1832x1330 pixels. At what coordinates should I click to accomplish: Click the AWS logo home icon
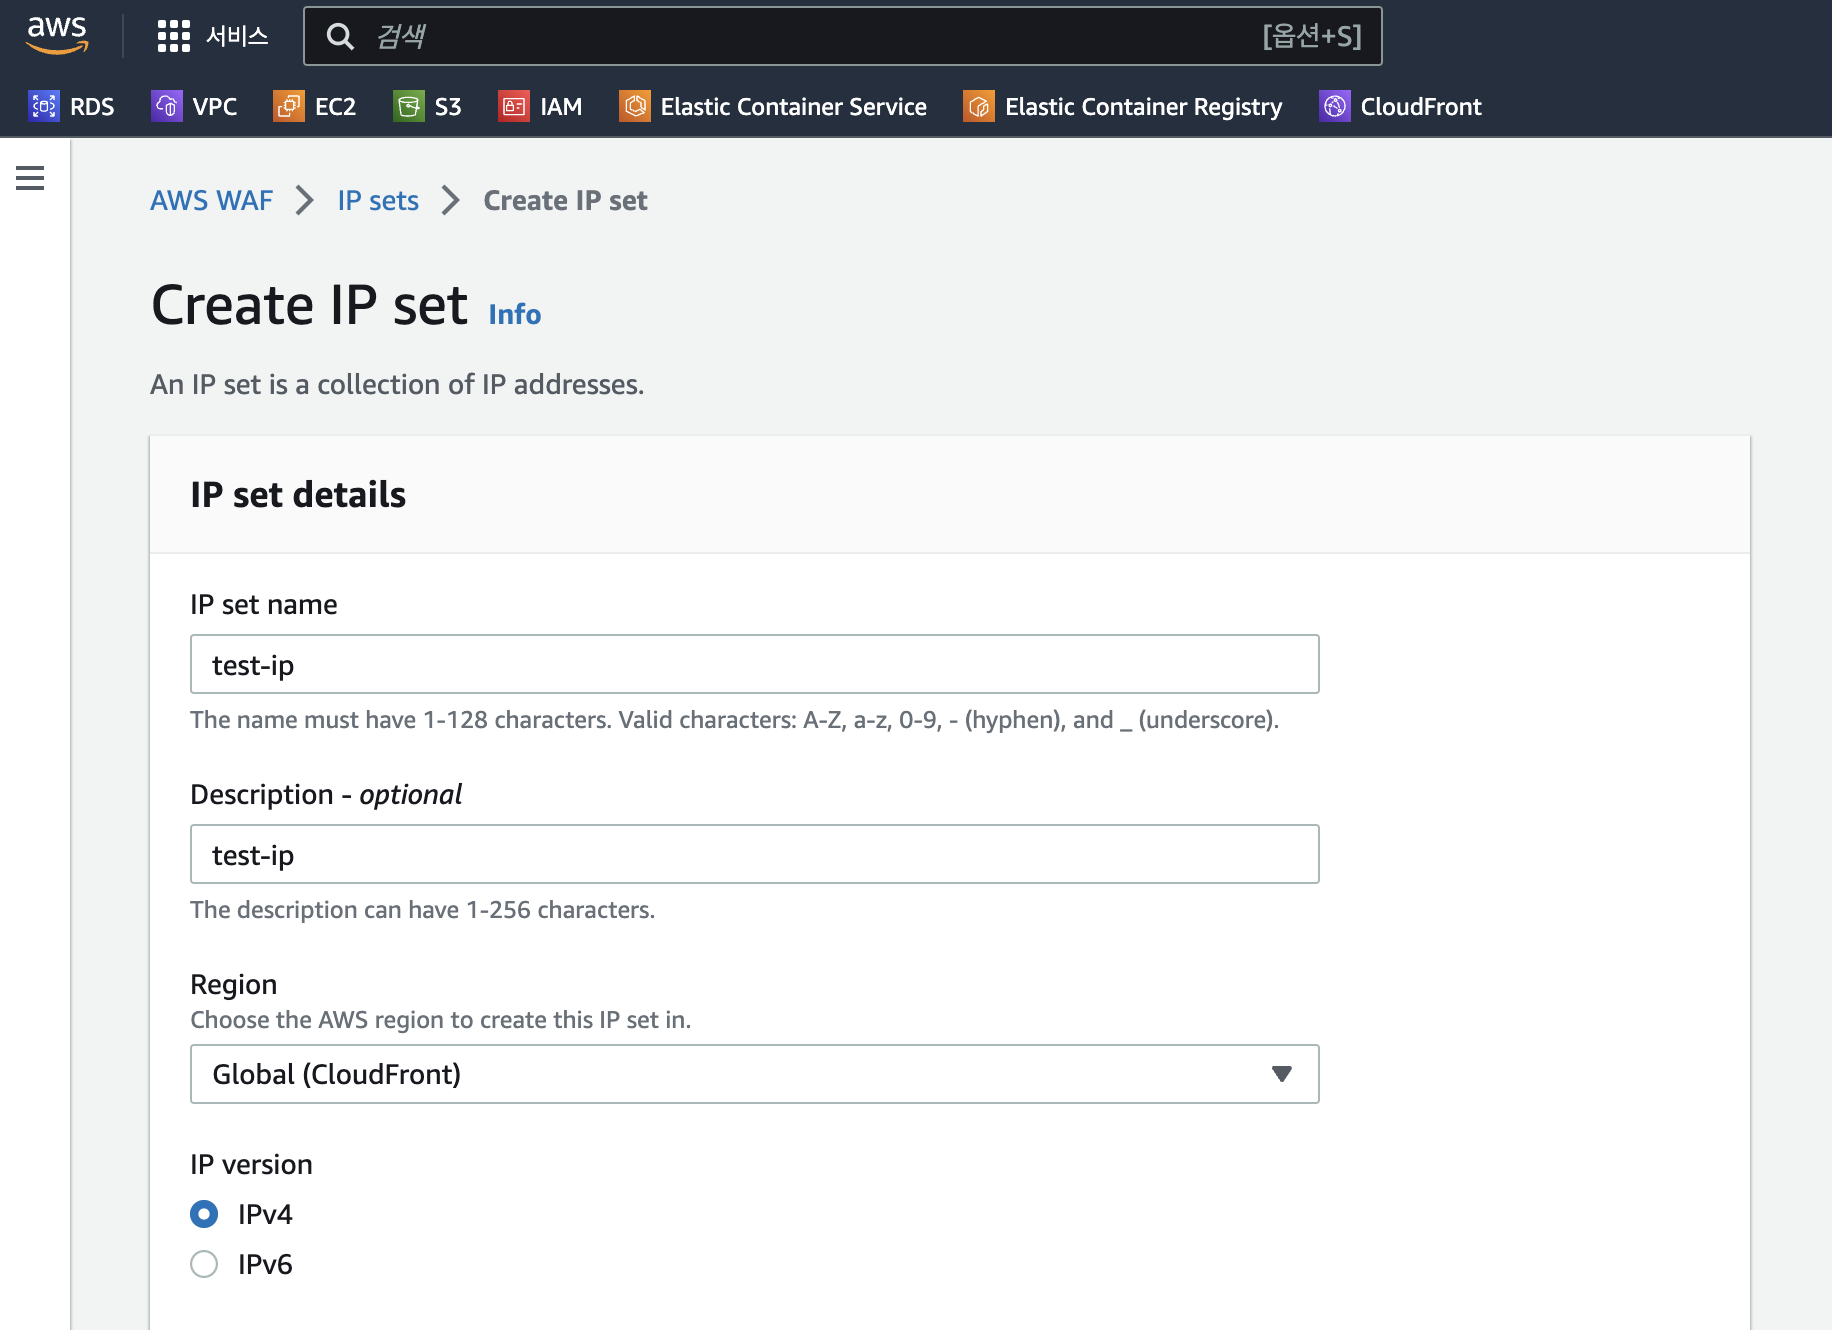[57, 35]
